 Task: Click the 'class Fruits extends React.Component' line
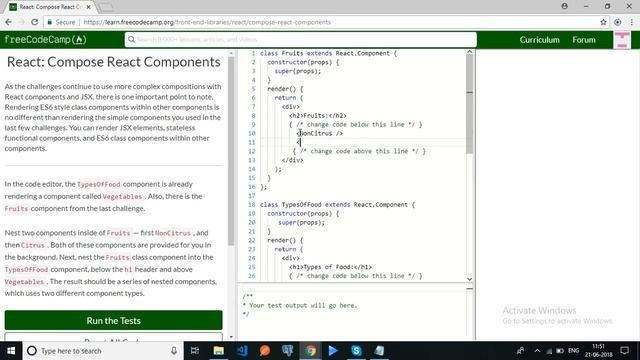click(x=328, y=53)
